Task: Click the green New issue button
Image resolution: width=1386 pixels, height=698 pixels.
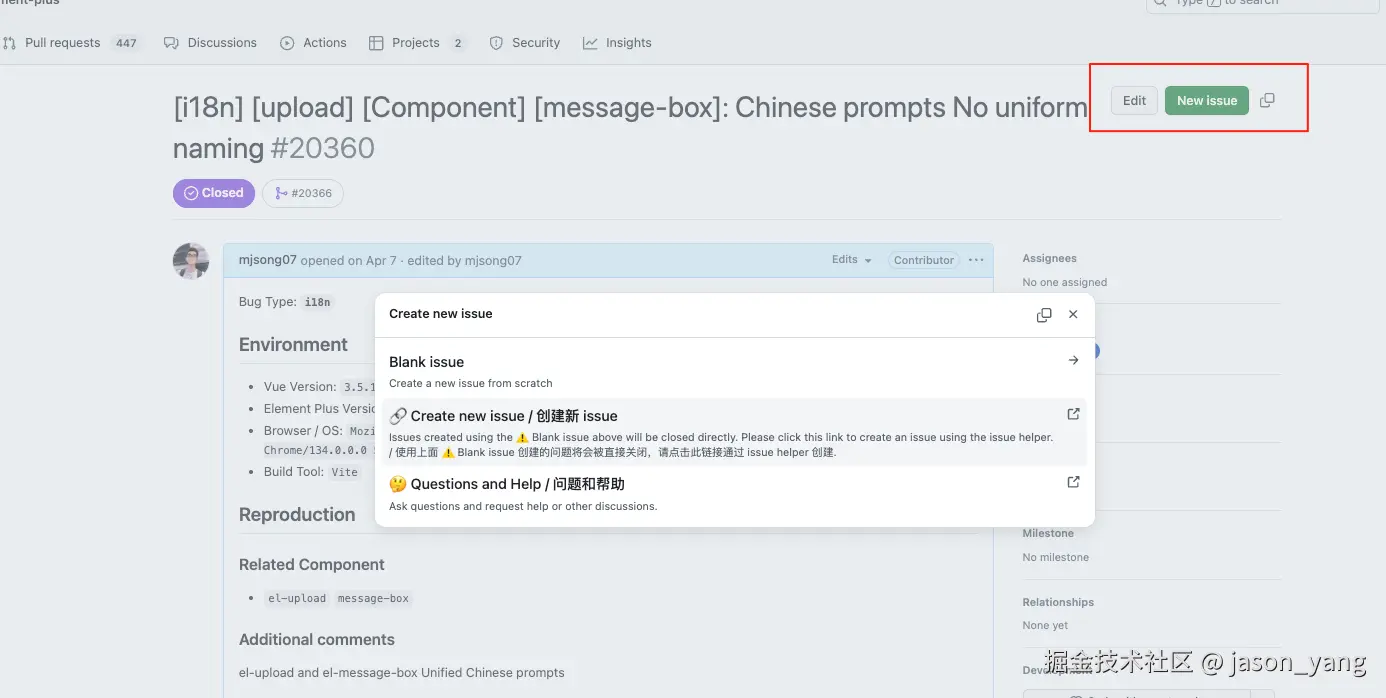Action: (1207, 100)
